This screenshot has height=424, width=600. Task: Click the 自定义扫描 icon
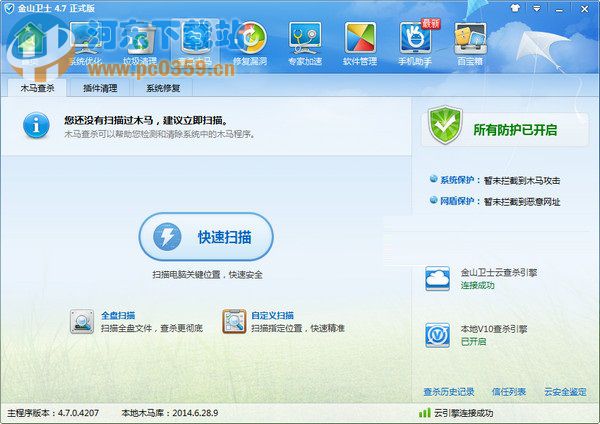point(234,321)
